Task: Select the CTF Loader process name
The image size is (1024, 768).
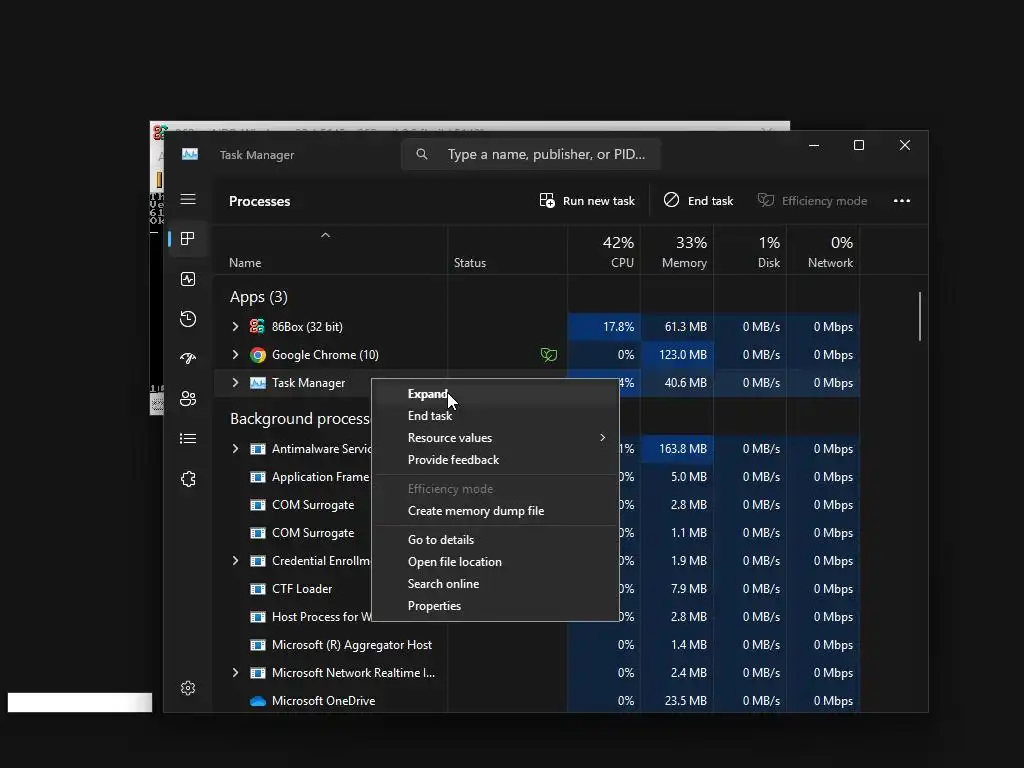Action: [x=302, y=589]
